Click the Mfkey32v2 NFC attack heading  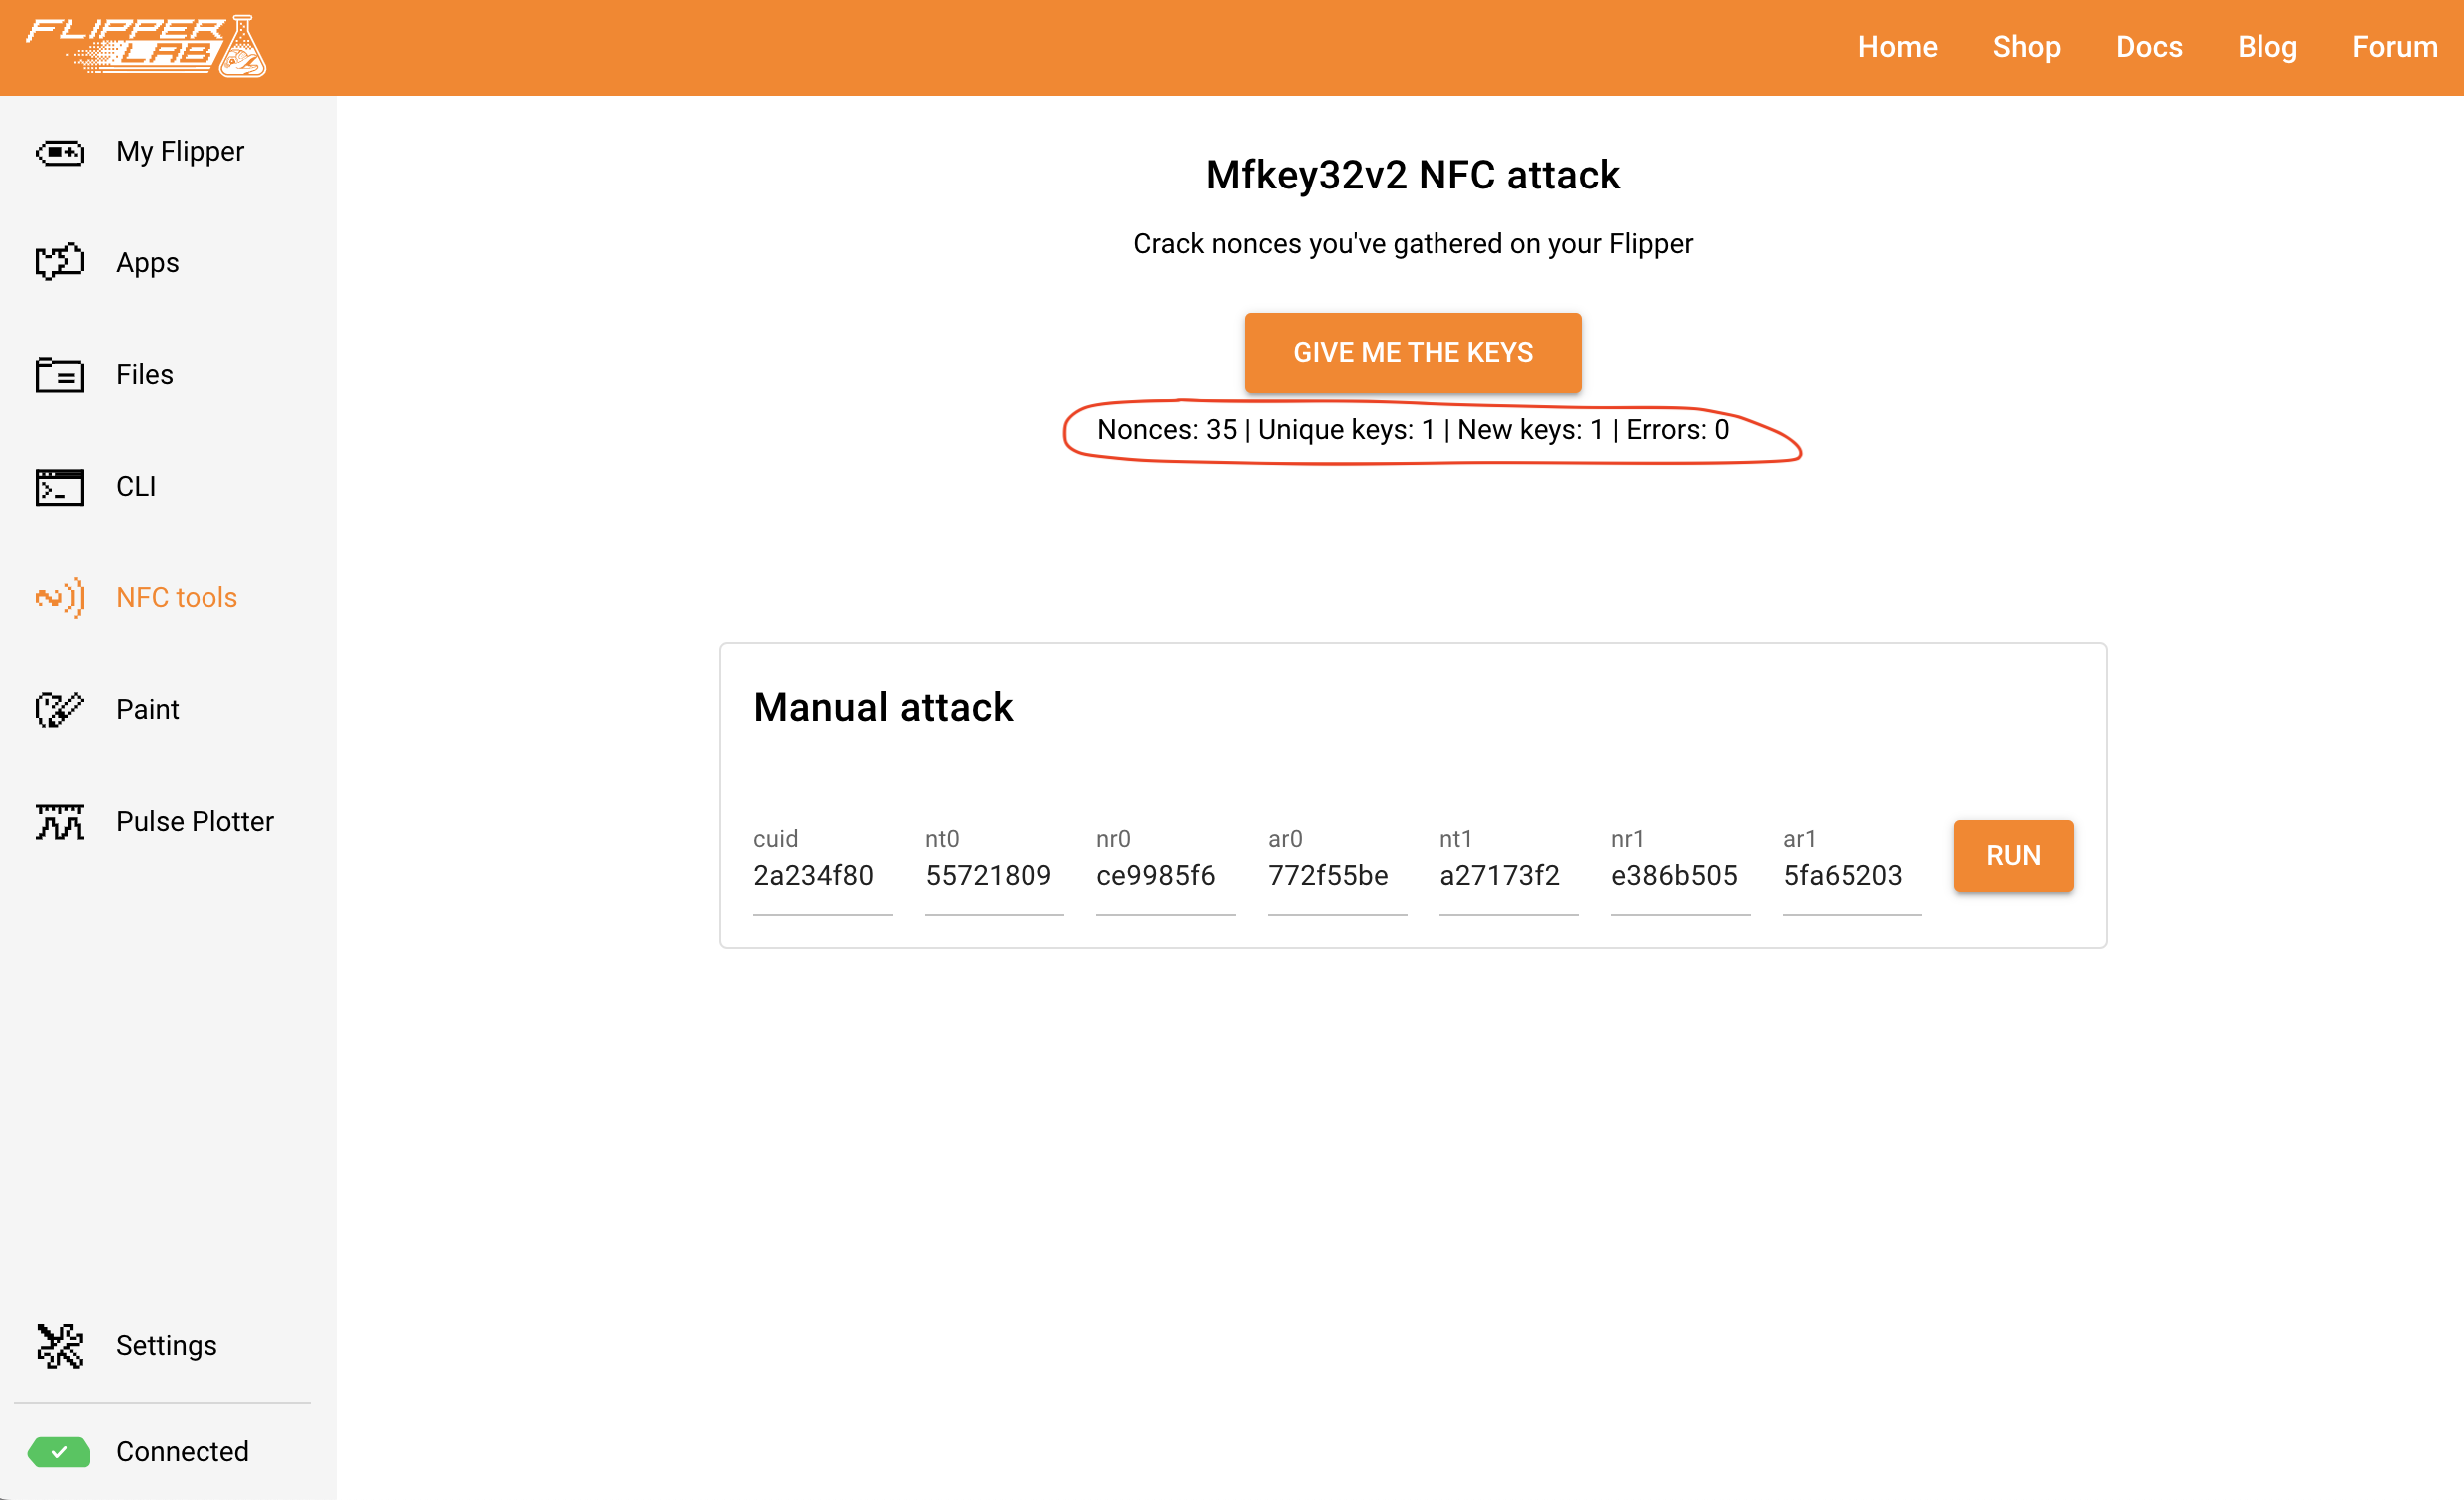coord(1413,175)
